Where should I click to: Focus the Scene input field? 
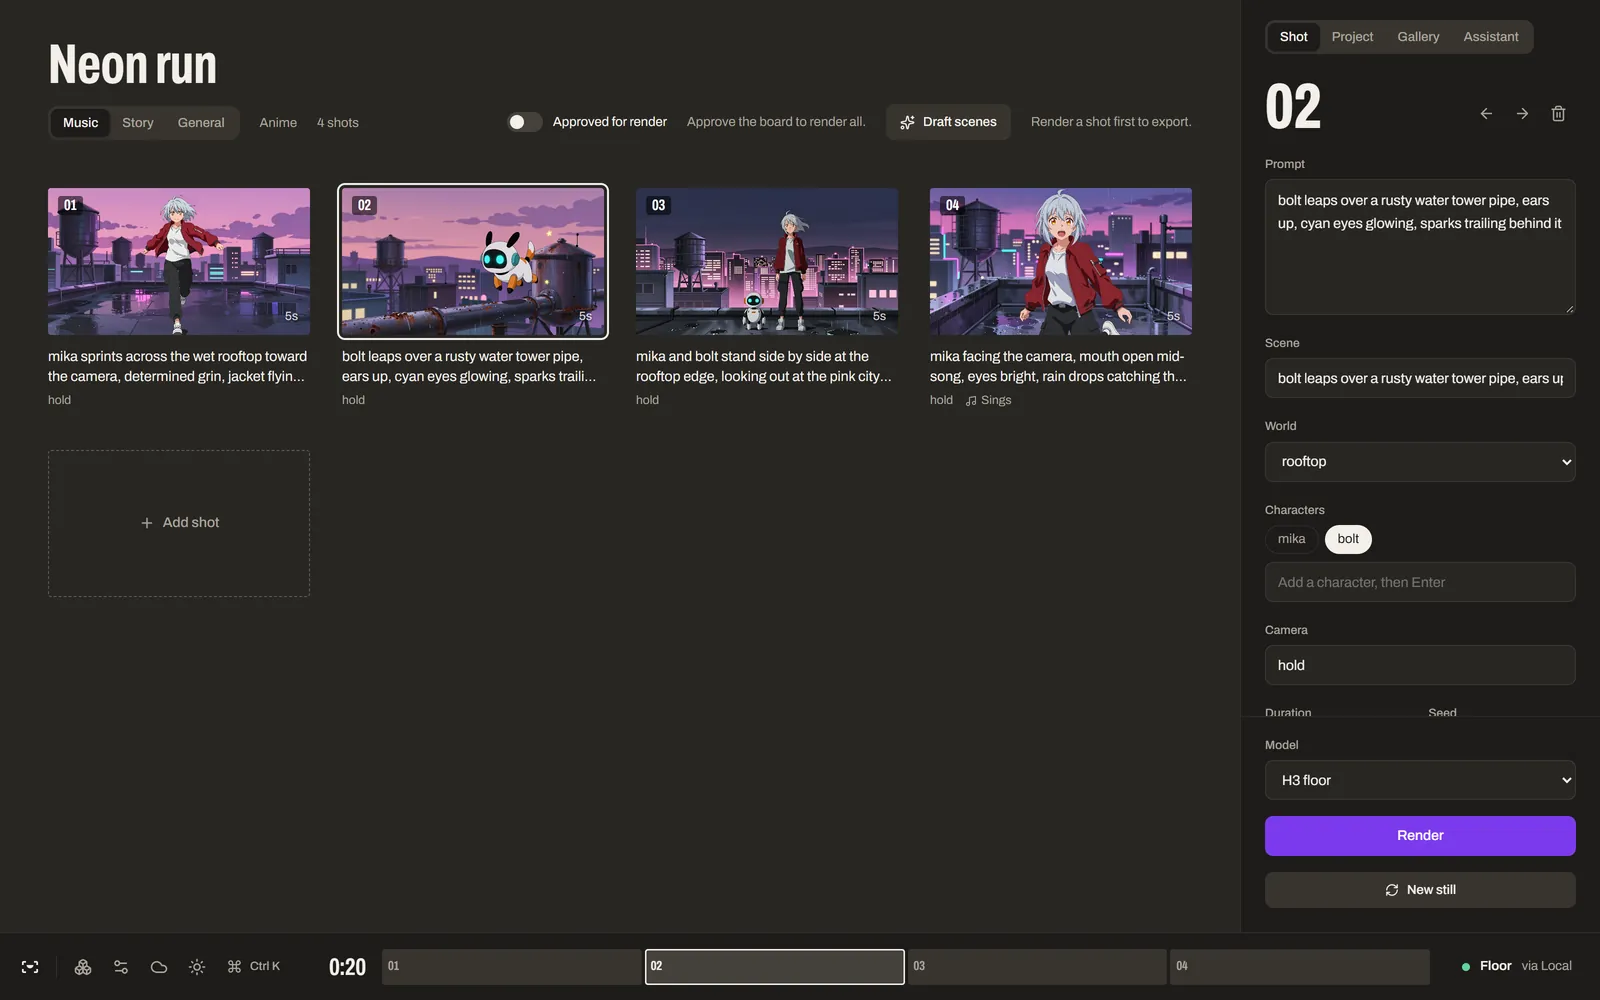(1420, 378)
